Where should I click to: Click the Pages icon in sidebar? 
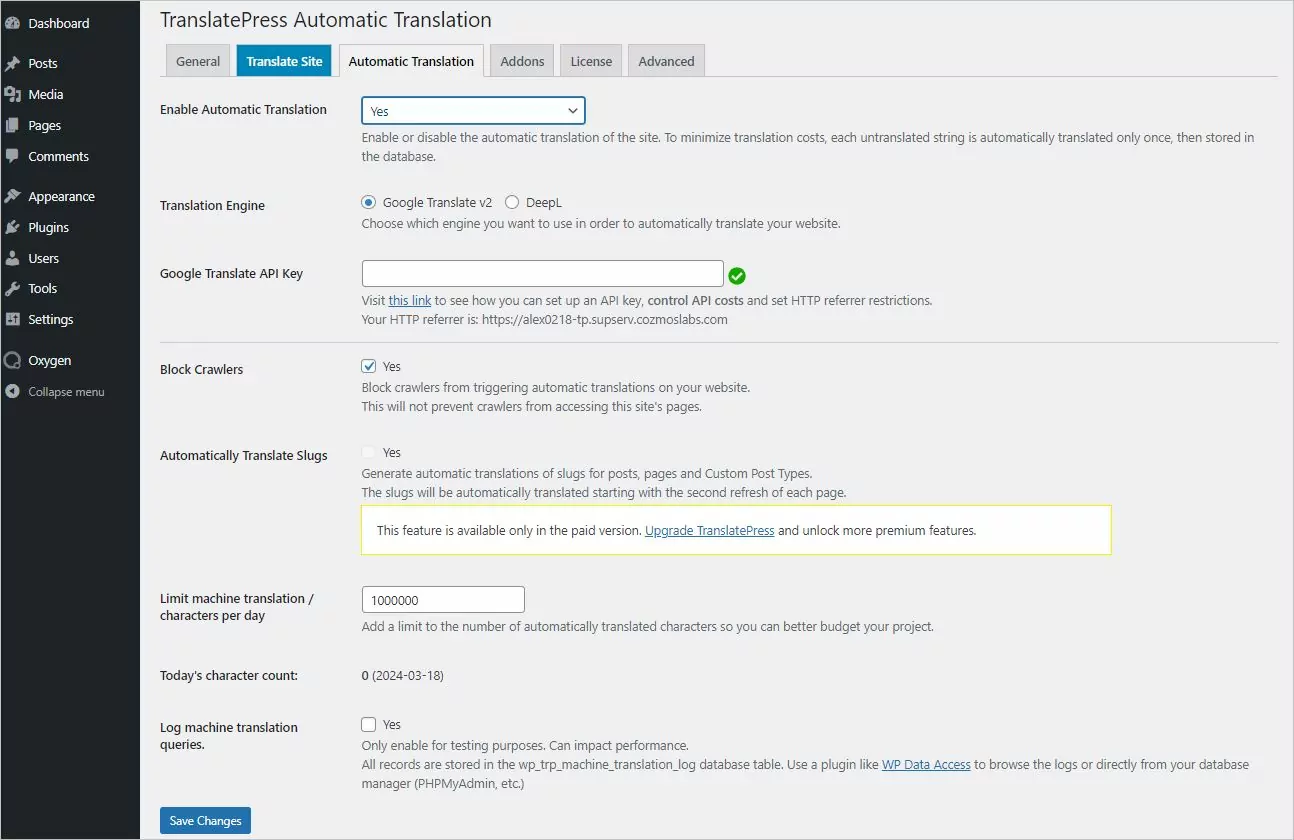(12, 125)
